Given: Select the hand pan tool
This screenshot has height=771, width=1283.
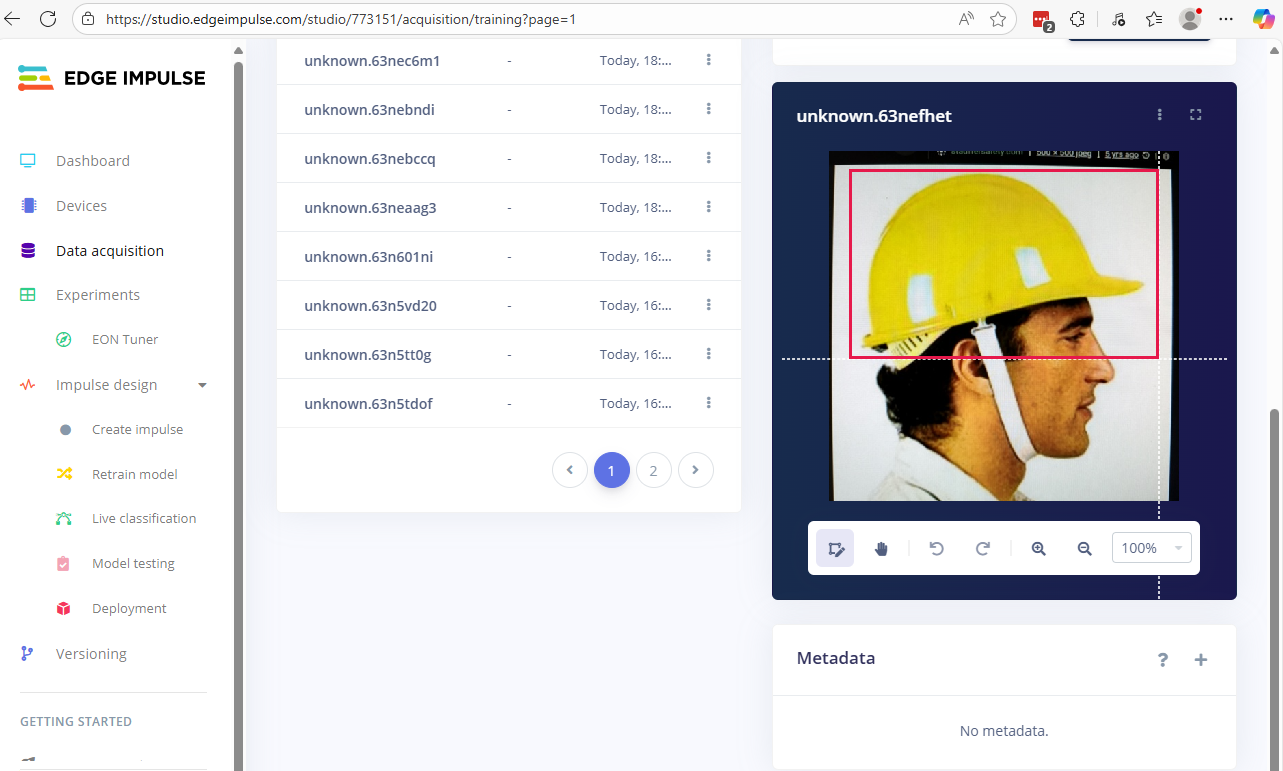Looking at the screenshot, I should pos(881,548).
